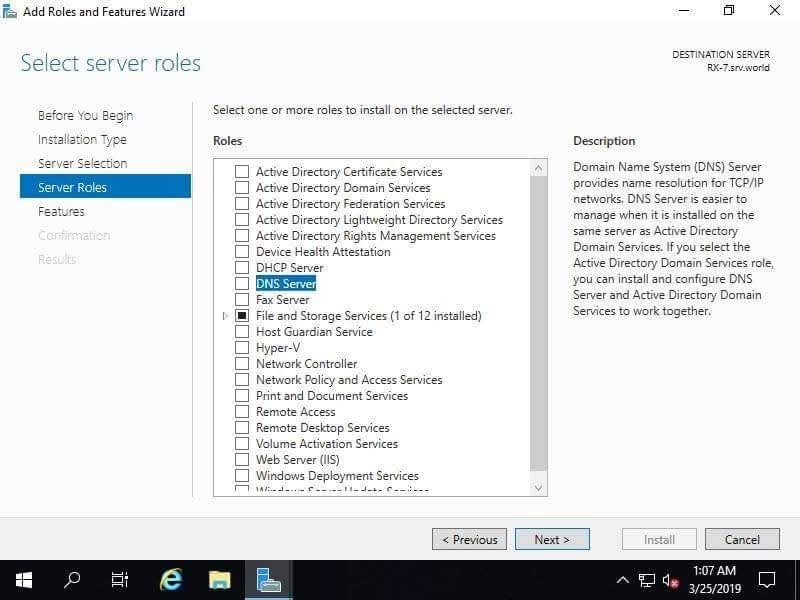This screenshot has height=600, width=800.
Task: Cancel the Add Roles wizard
Action: coord(742,539)
